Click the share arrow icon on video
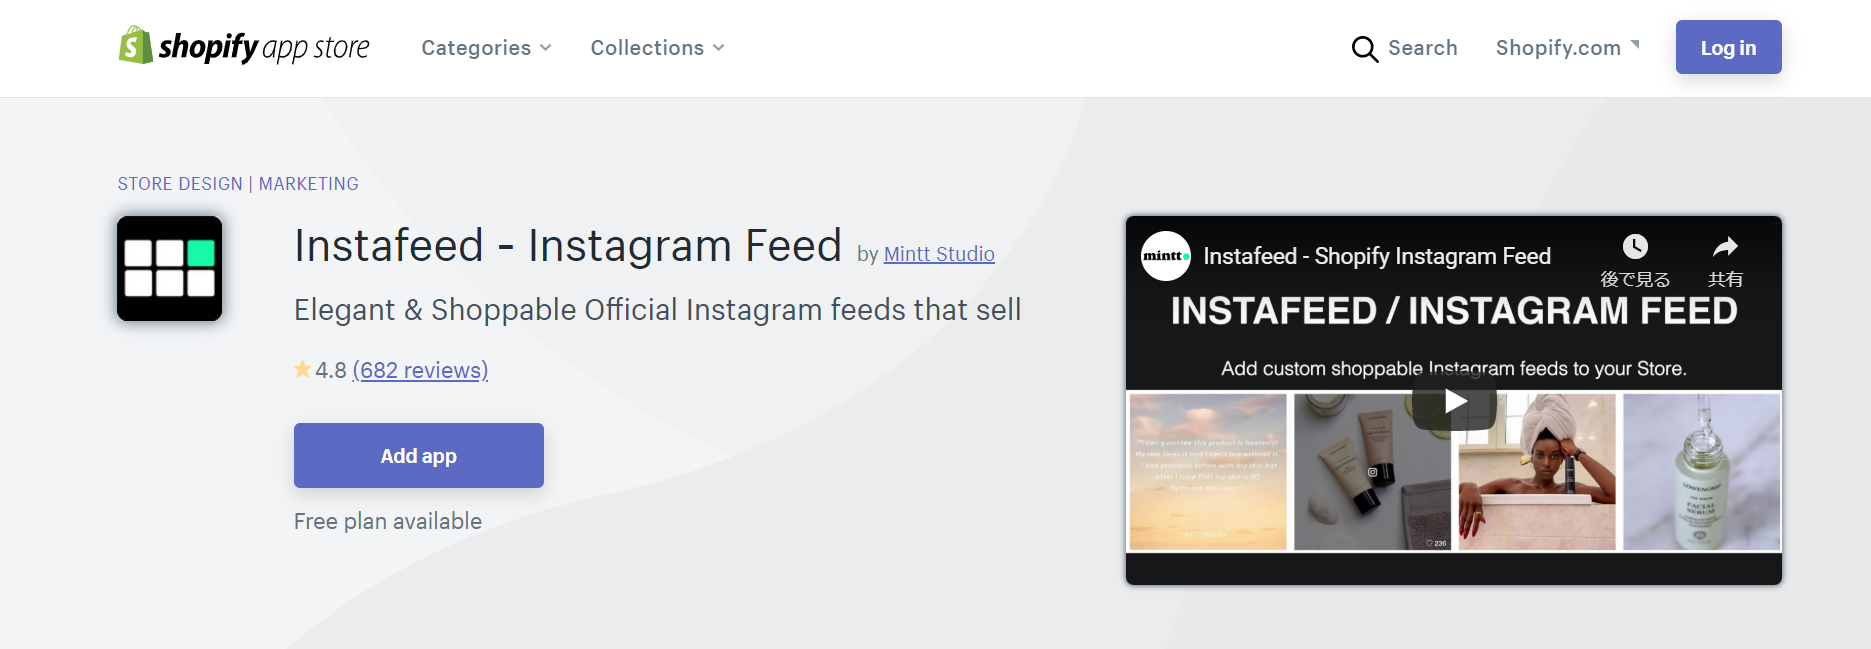This screenshot has height=649, width=1871. (x=1725, y=247)
